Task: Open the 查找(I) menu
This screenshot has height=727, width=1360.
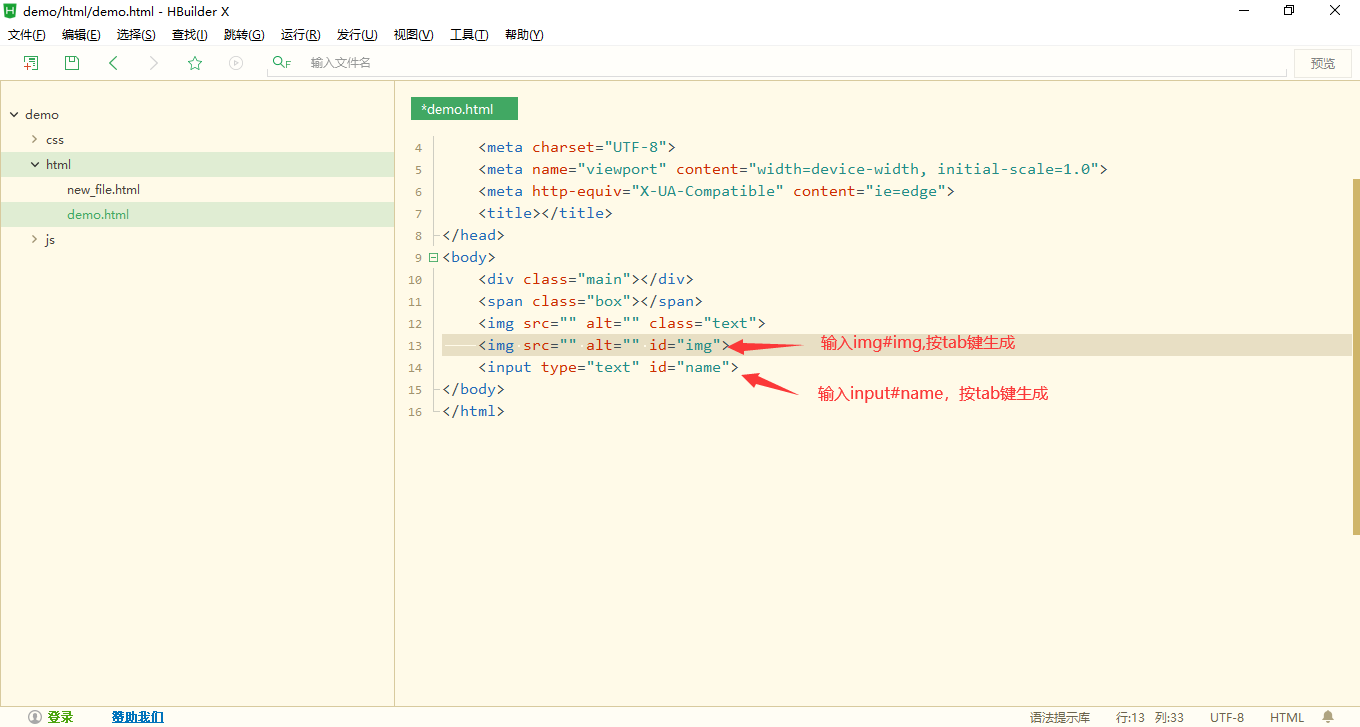Action: pyautogui.click(x=189, y=35)
